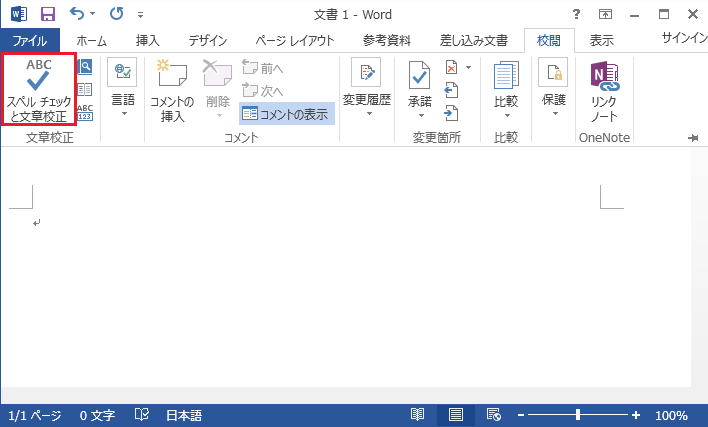Open the 保護 protect dropdown
The image size is (708, 427).
(x=553, y=105)
